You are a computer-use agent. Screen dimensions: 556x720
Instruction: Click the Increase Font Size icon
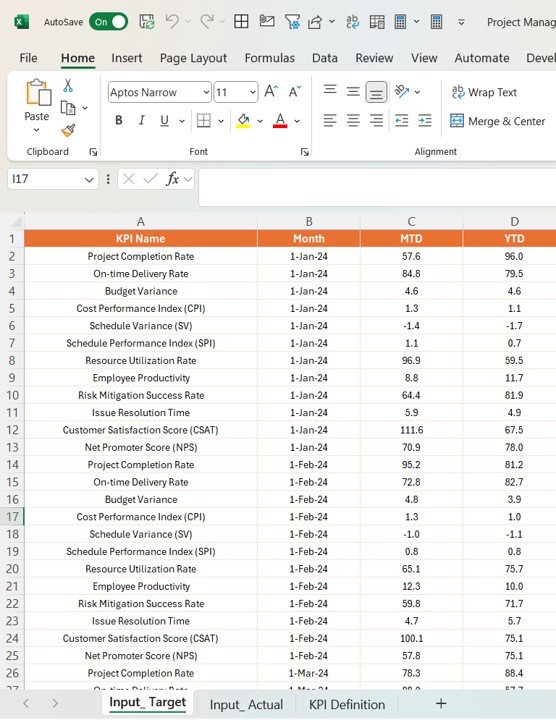pos(271,91)
